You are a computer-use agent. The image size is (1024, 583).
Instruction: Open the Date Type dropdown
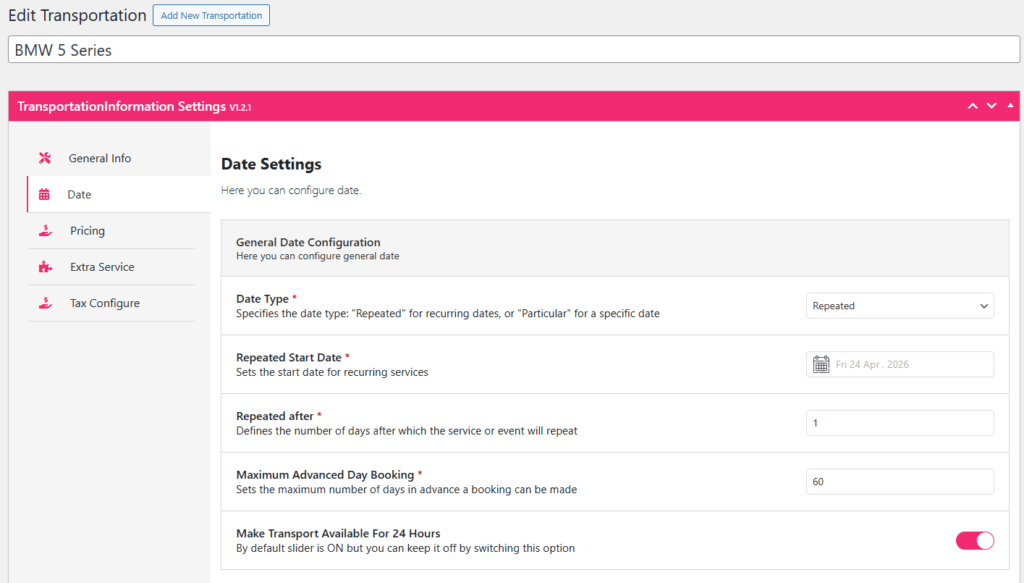[x=900, y=306]
